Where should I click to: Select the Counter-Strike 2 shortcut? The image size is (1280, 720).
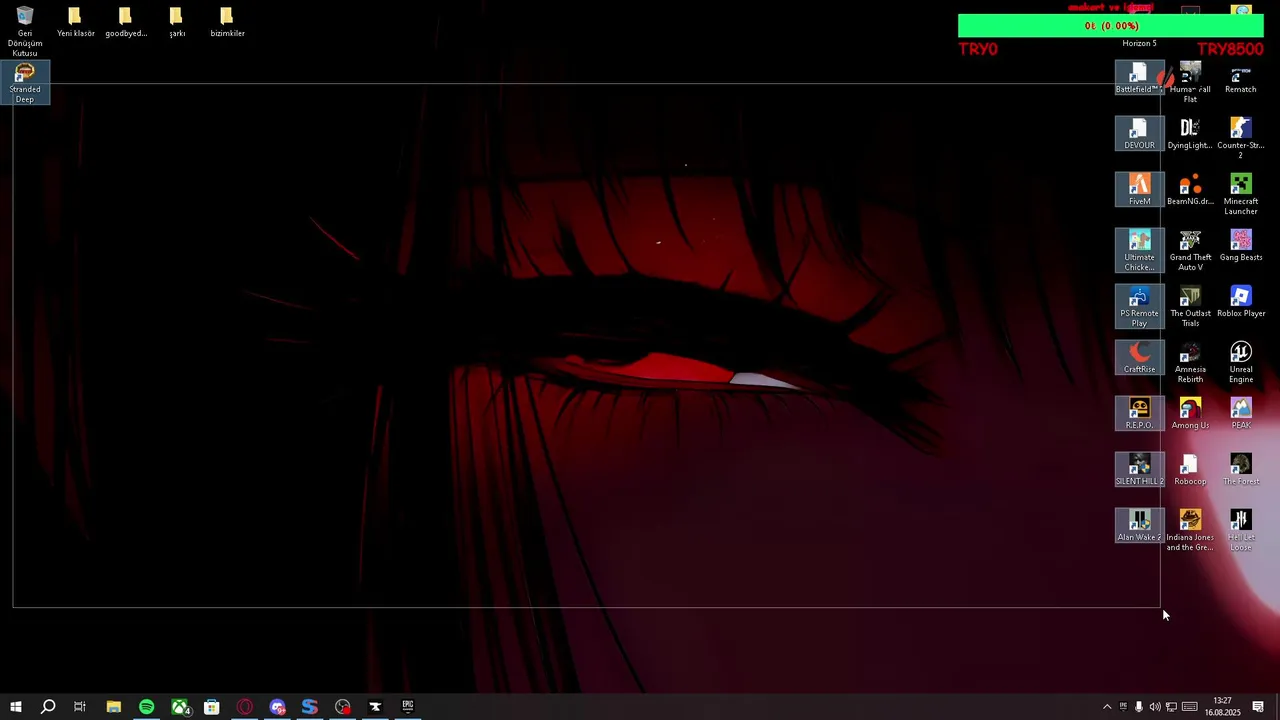[1241, 138]
